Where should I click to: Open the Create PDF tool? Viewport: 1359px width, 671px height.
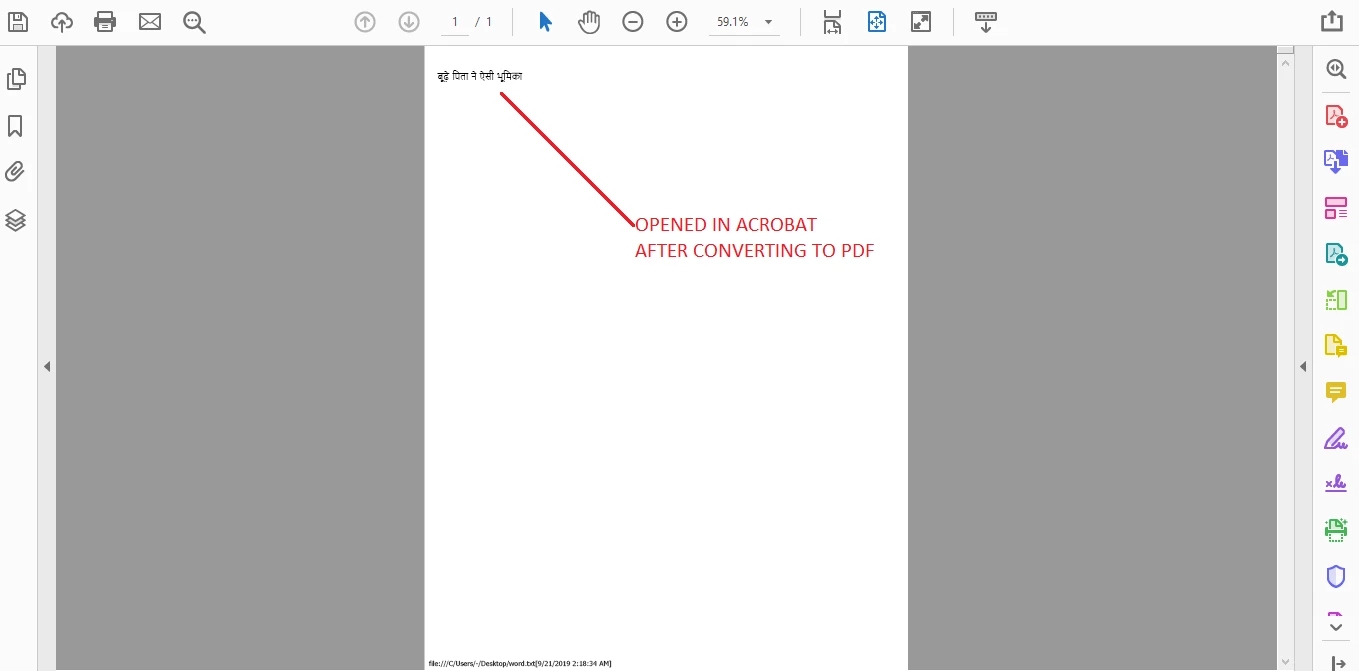click(1336, 115)
